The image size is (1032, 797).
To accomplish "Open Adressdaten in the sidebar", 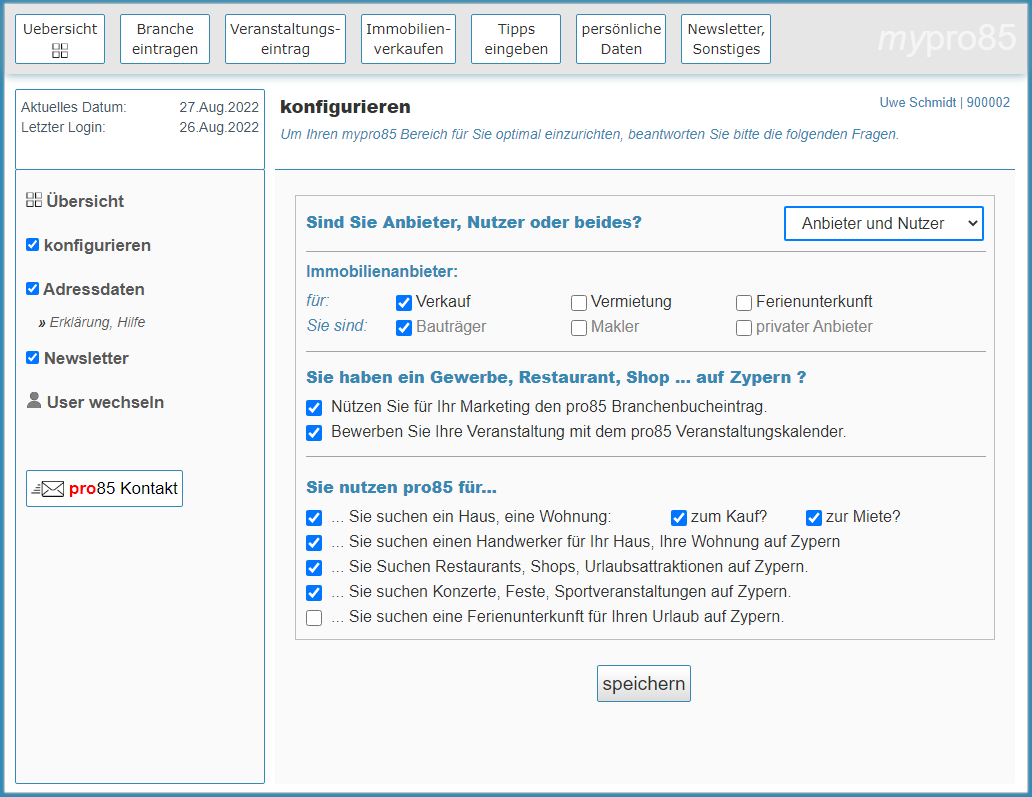I will click(x=93, y=289).
